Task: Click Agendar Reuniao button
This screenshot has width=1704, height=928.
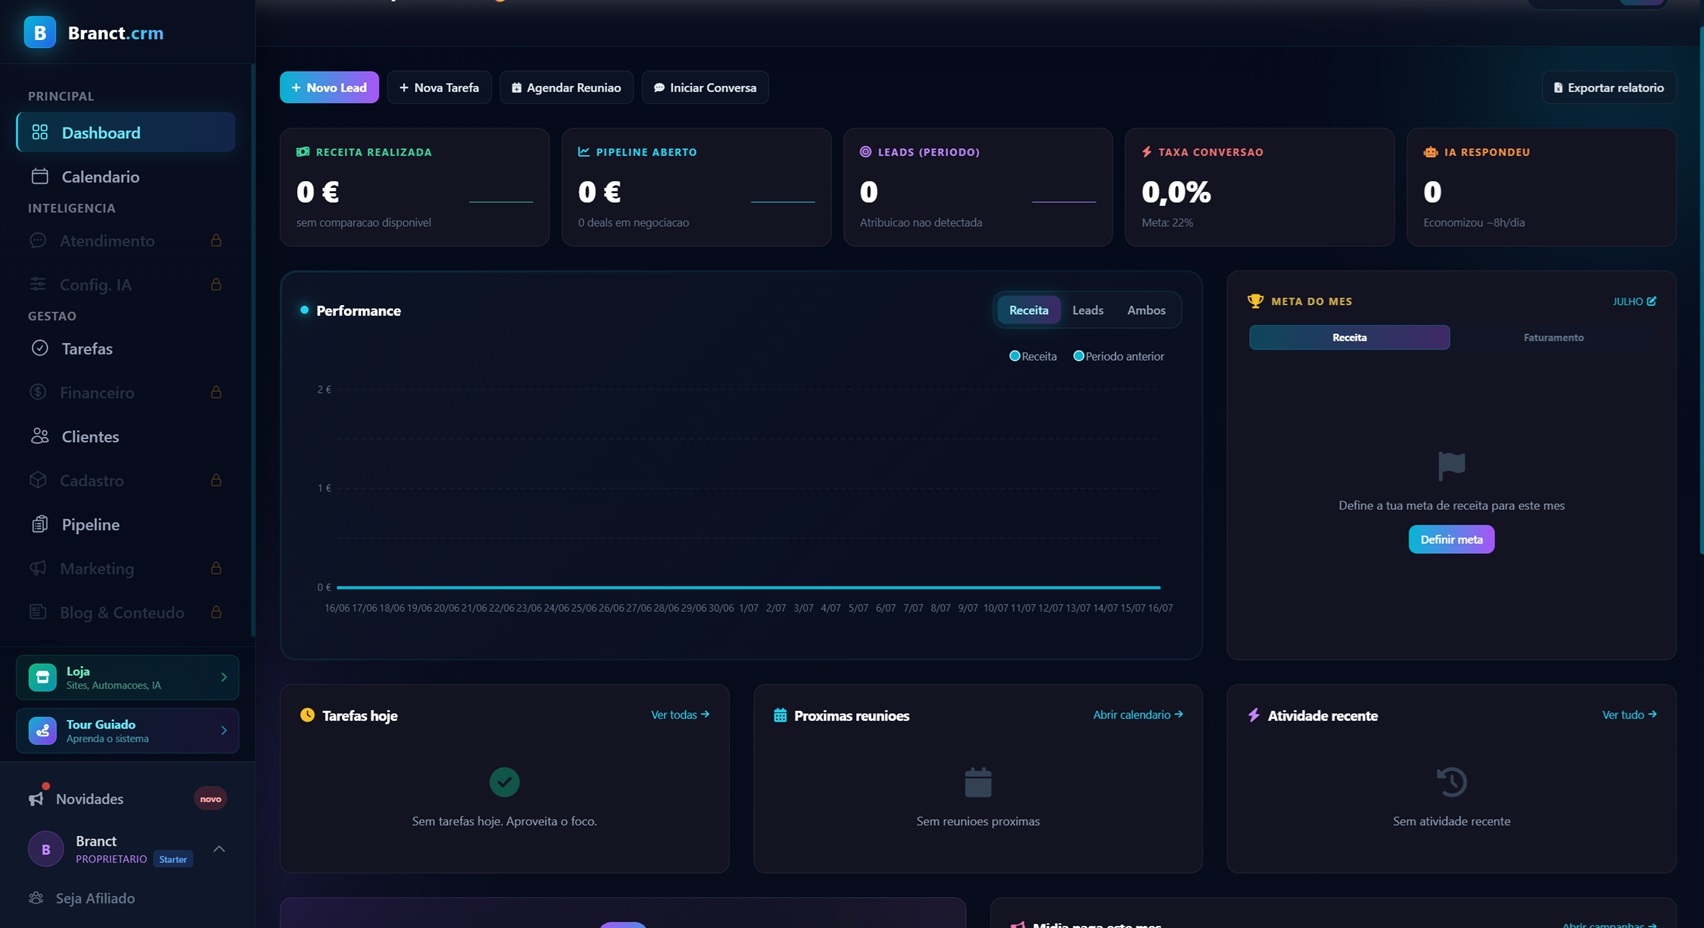Action: [566, 87]
